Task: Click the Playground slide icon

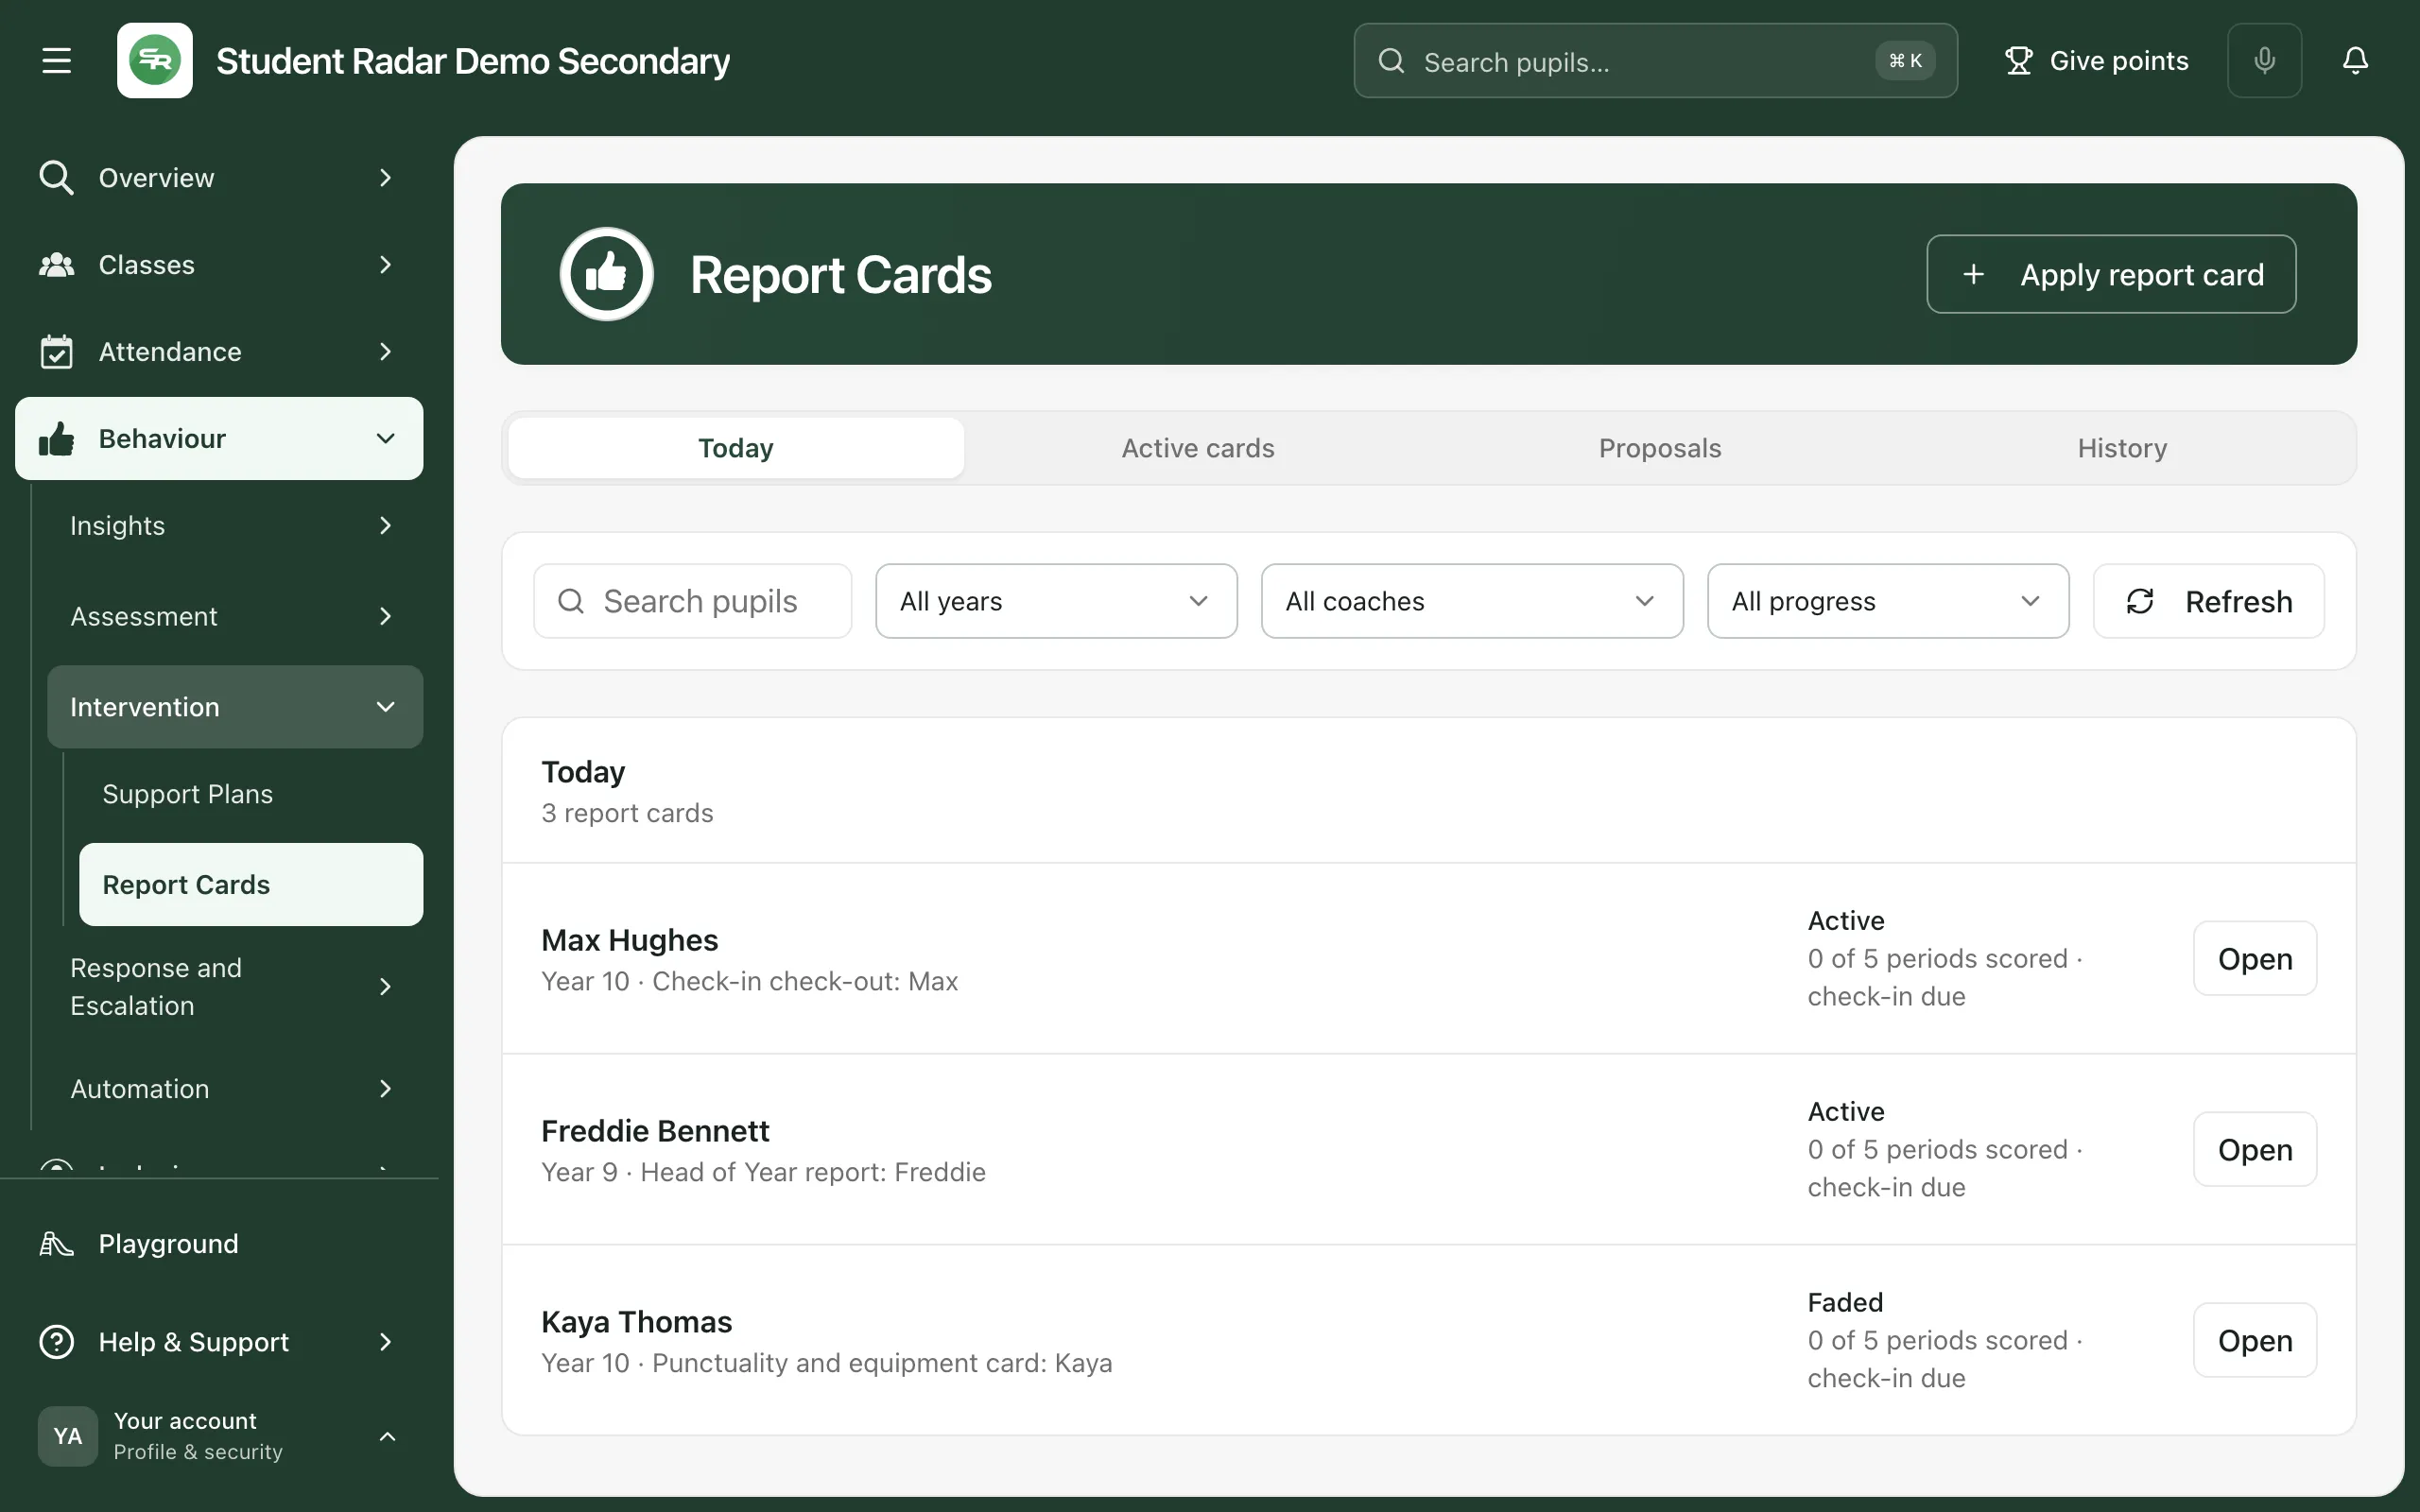Action: pyautogui.click(x=56, y=1244)
